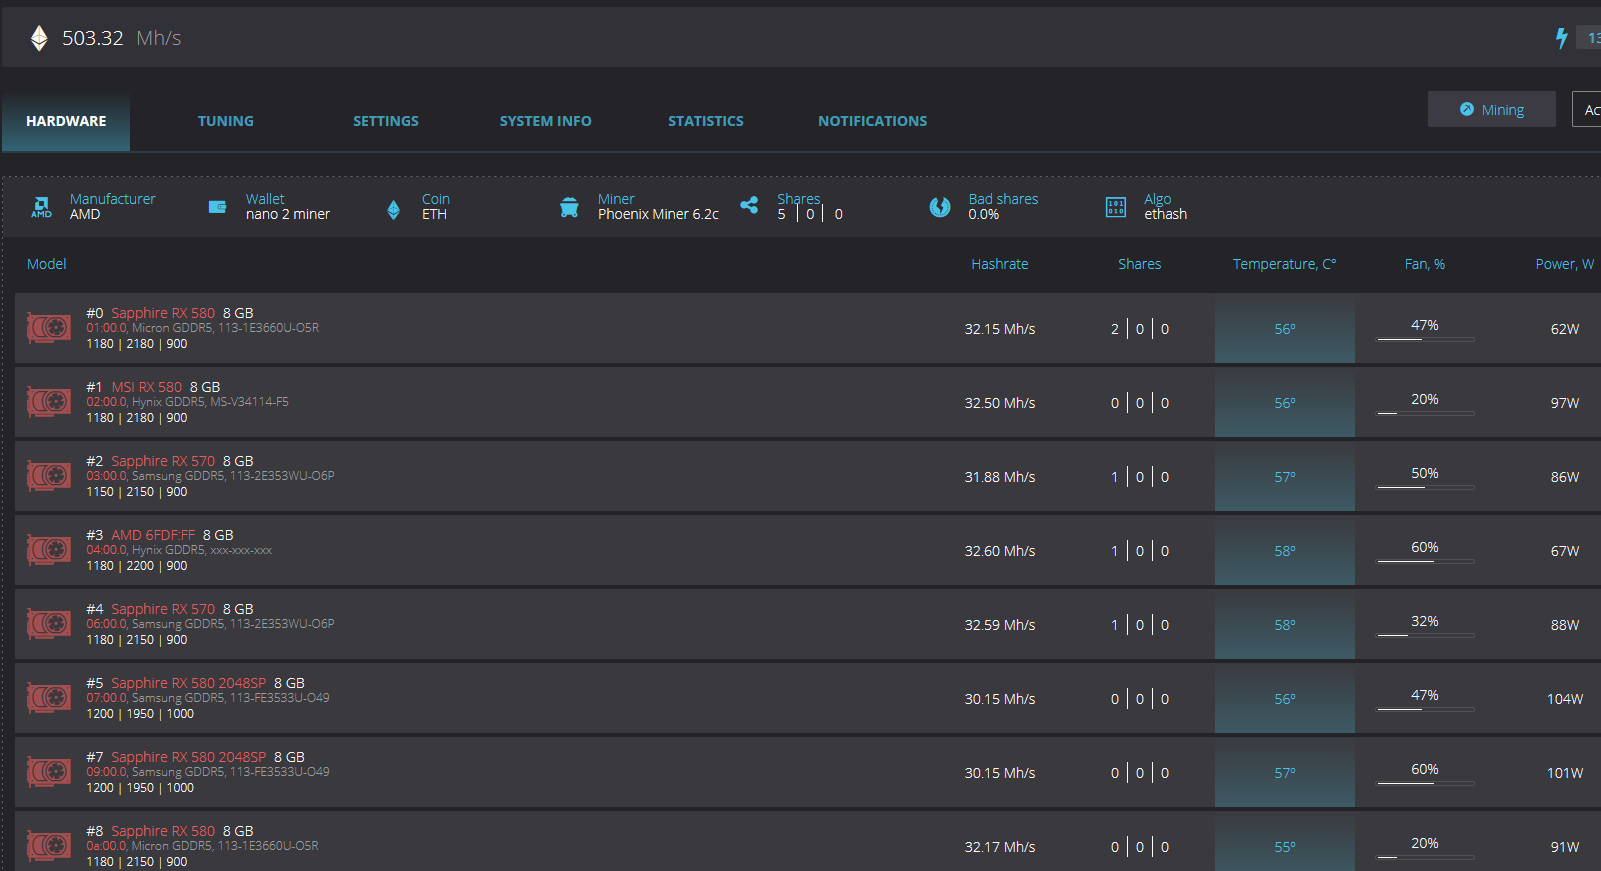Click the #5 Sapphire RX 580 2048SP name
The image size is (1601, 871).
point(189,683)
